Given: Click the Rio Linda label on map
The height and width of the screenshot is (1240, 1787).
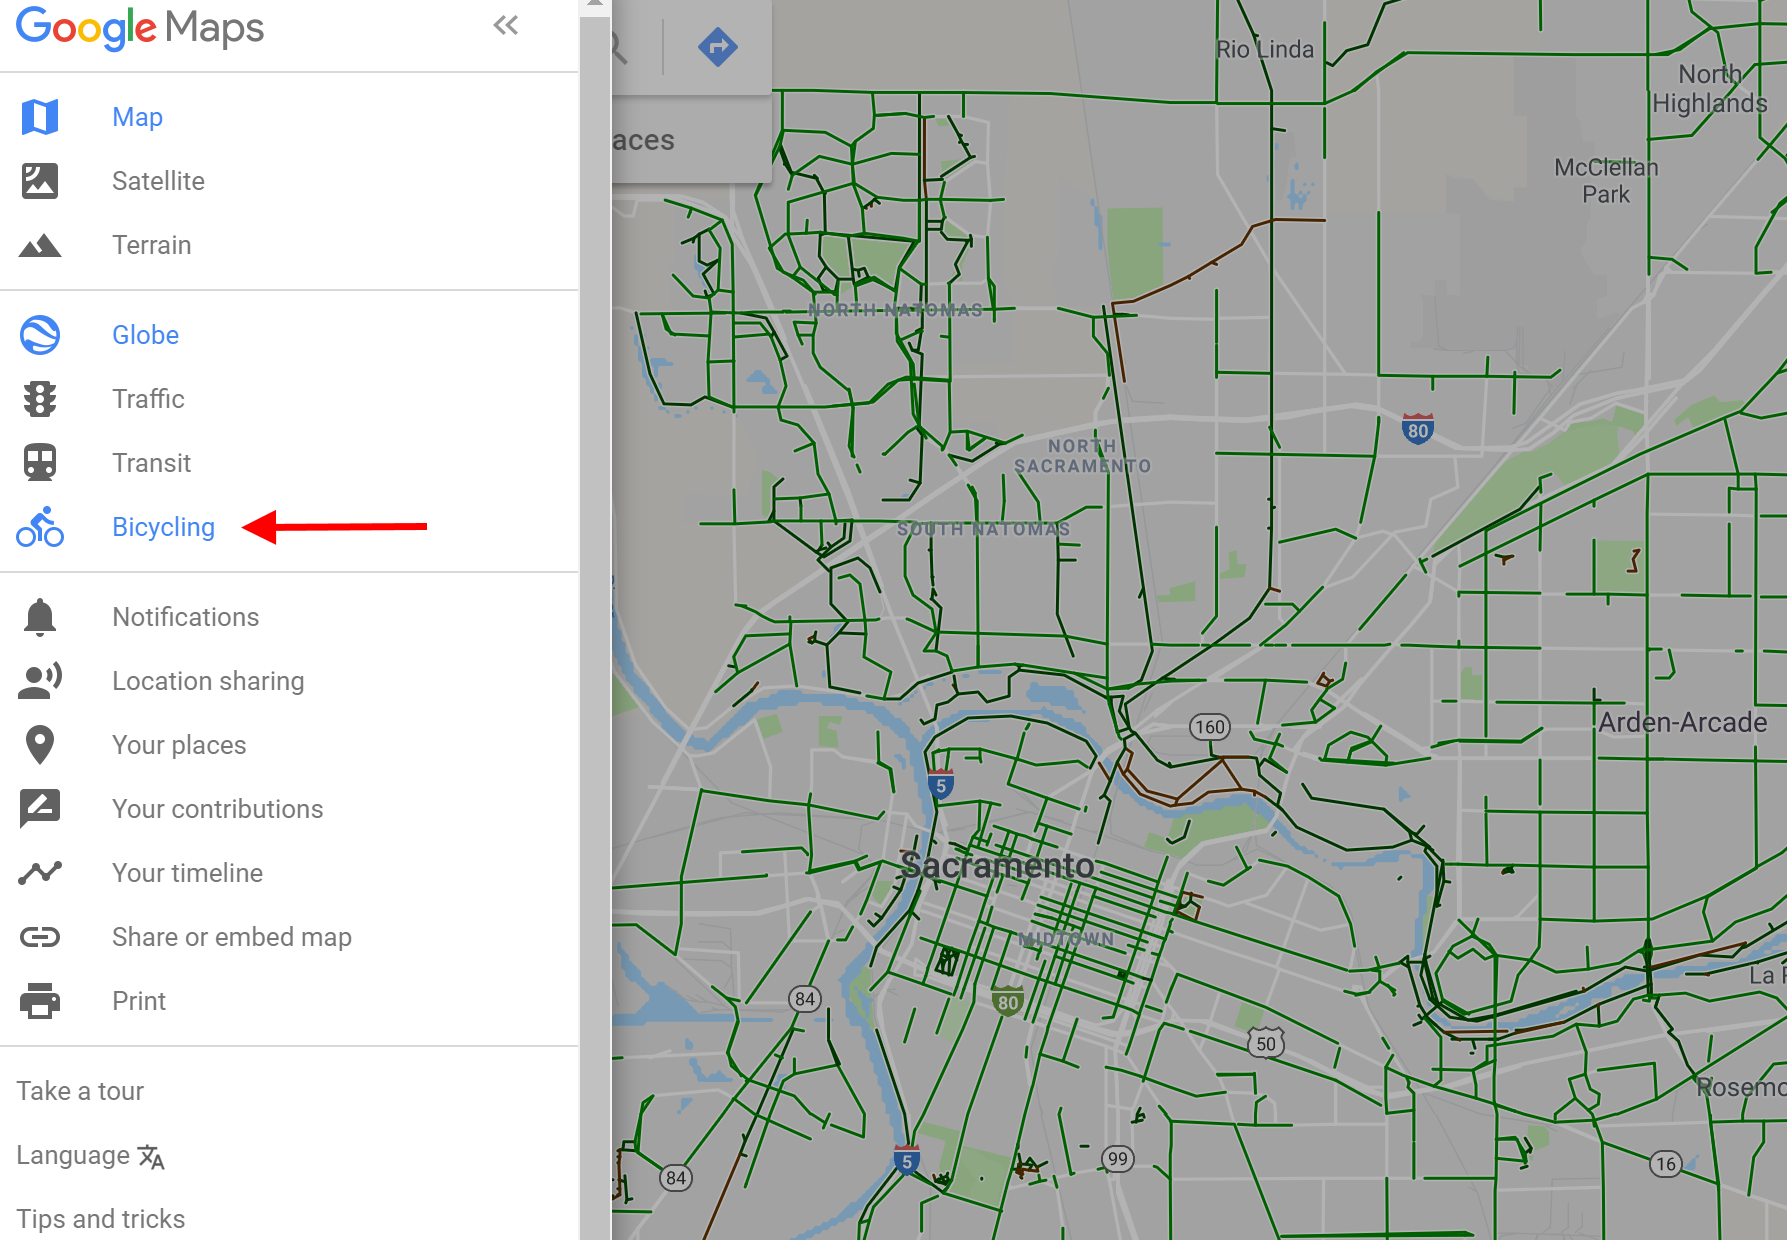Looking at the screenshot, I should point(1265,49).
